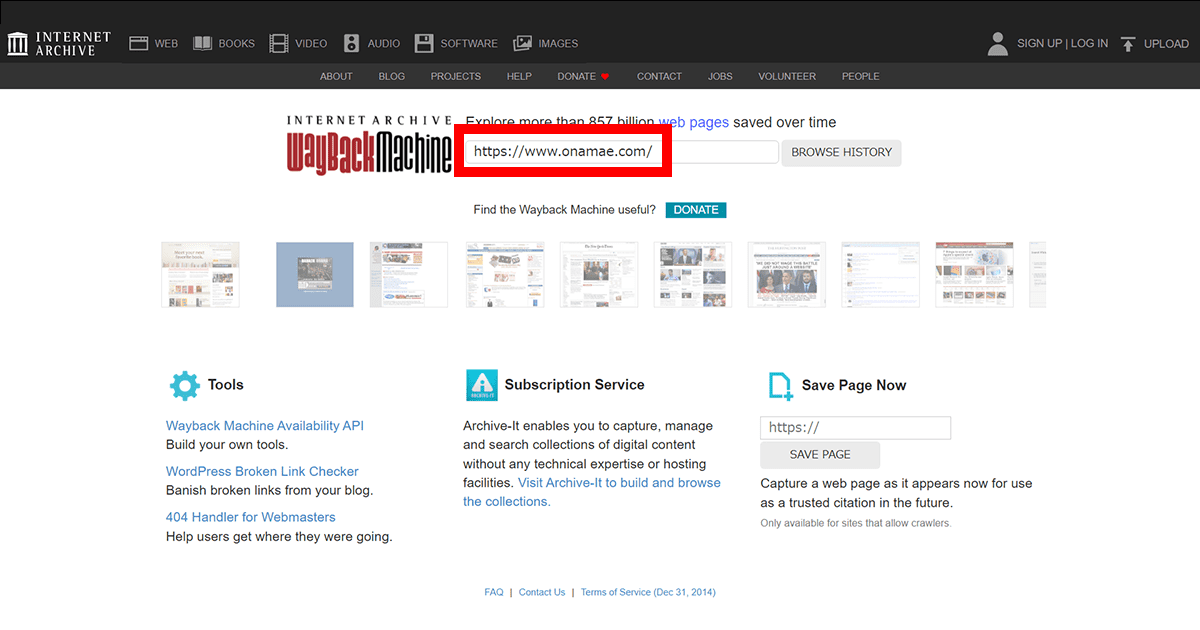The width and height of the screenshot is (1200, 630).
Task: Open the PEOPLE page
Action: point(860,76)
